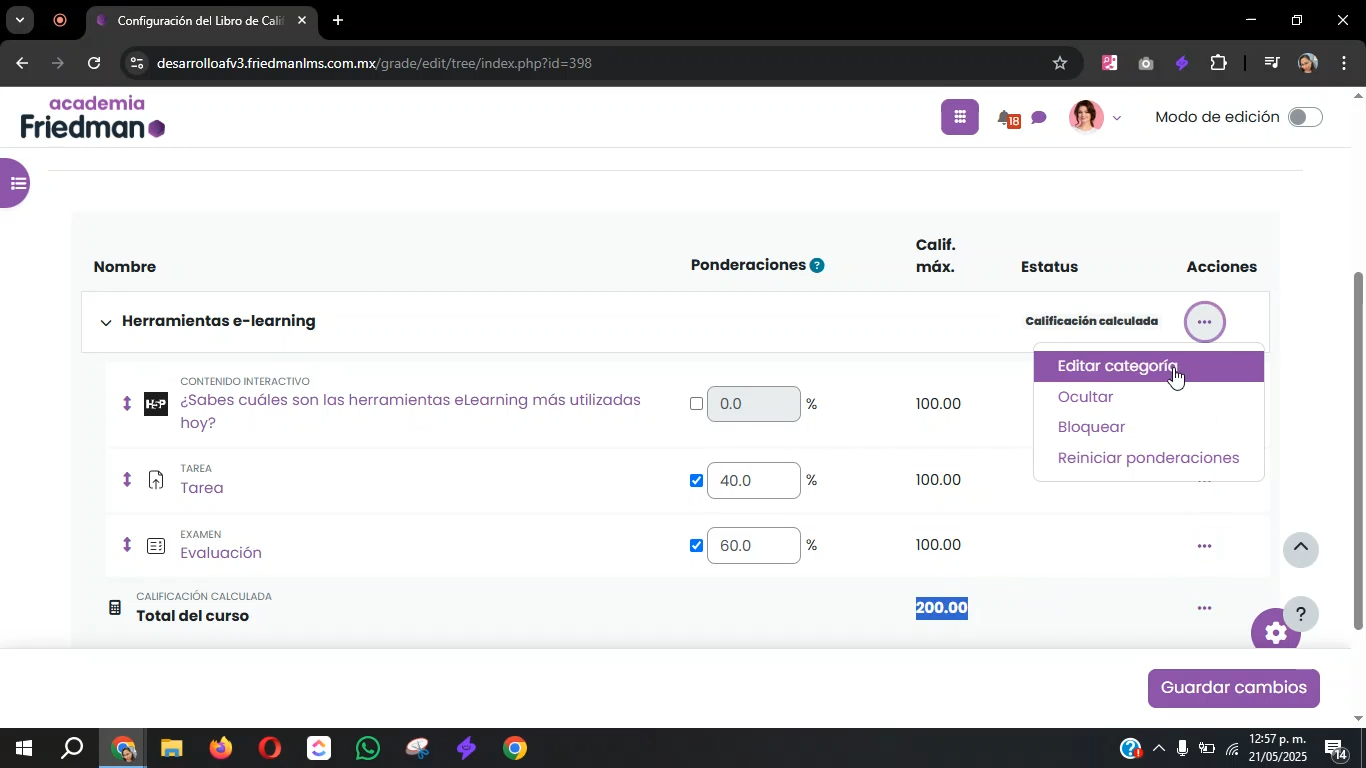Image resolution: width=1366 pixels, height=768 pixels.
Task: Click the scroll-to-top arrow button
Action: click(1301, 549)
